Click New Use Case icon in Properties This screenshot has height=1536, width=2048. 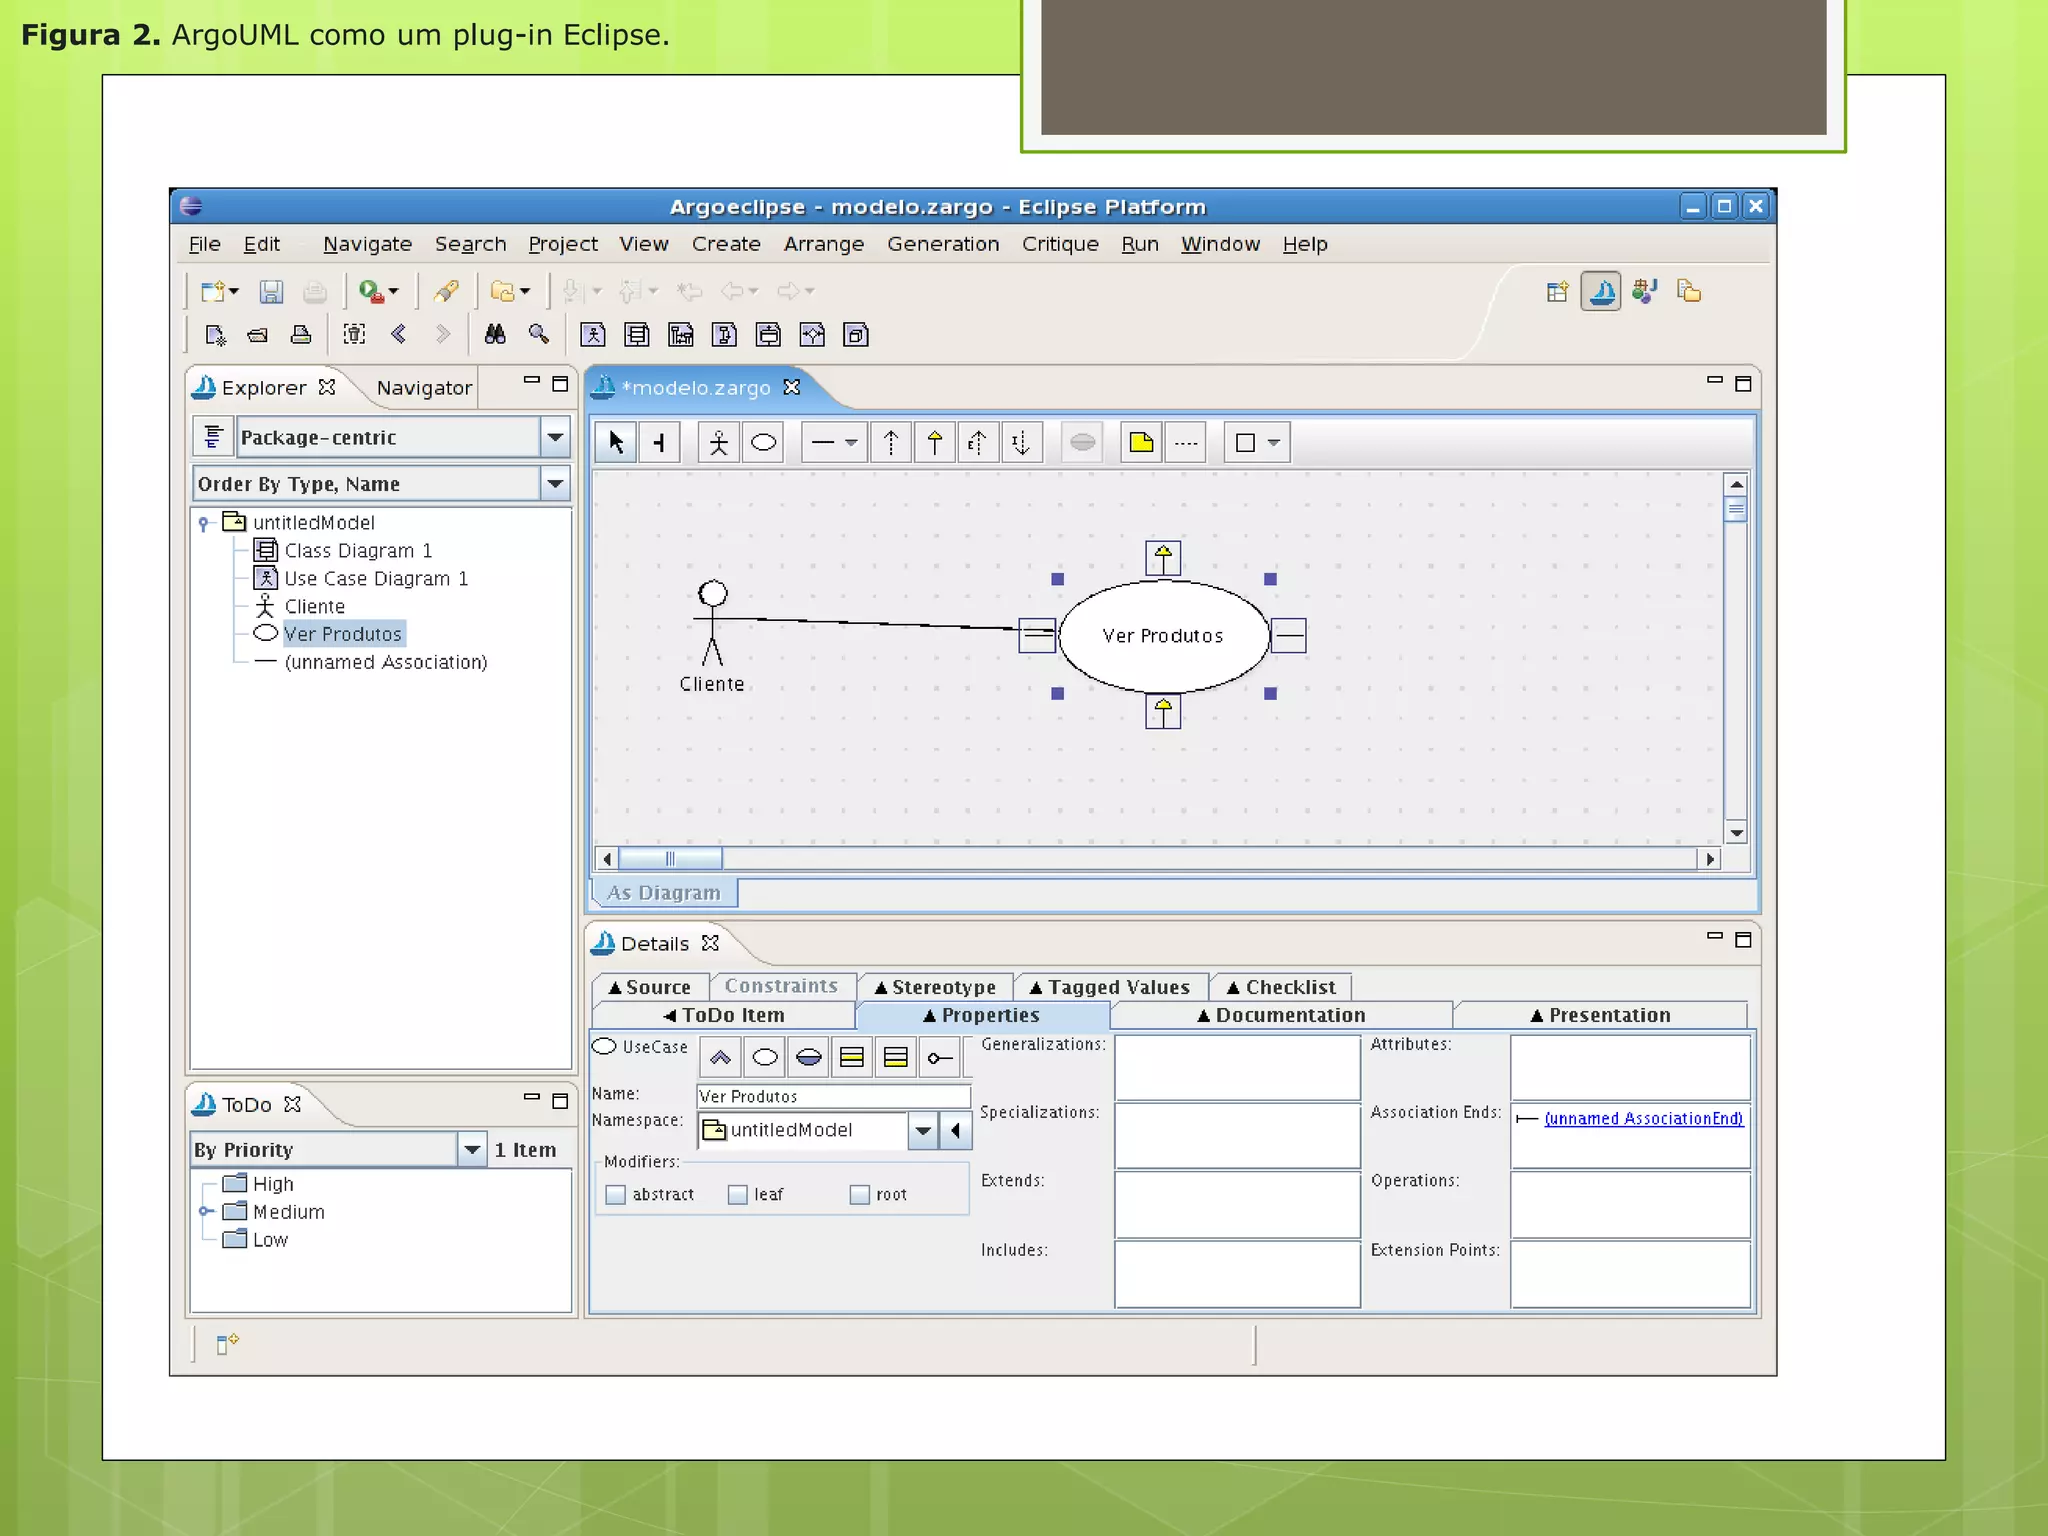pyautogui.click(x=765, y=1057)
